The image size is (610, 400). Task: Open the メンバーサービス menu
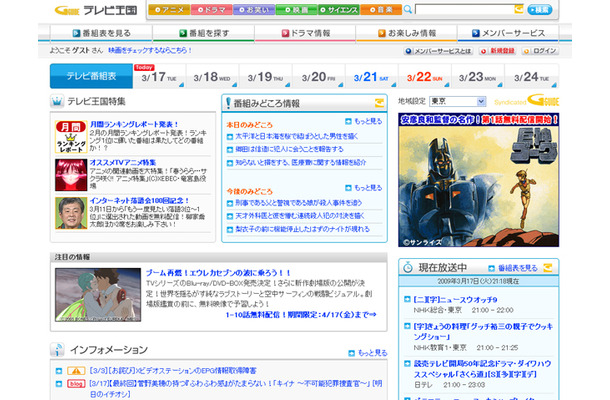click(x=508, y=33)
